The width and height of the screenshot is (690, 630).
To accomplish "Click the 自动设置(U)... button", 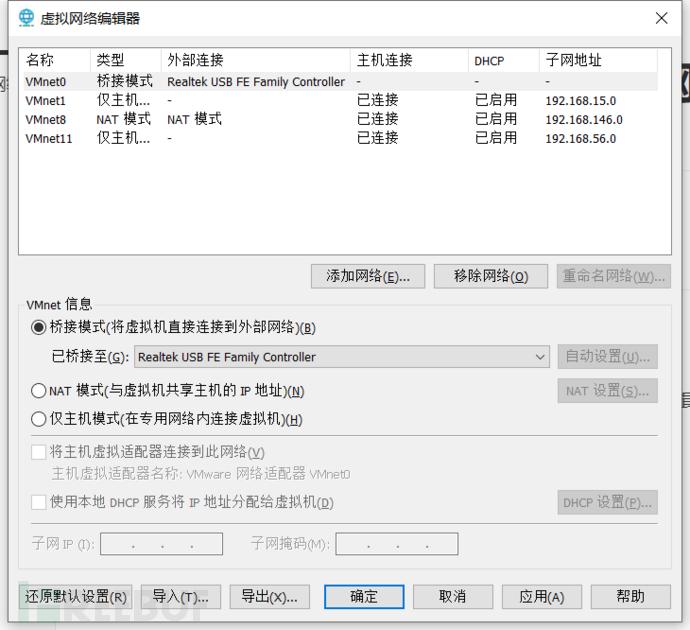I will 608,357.
